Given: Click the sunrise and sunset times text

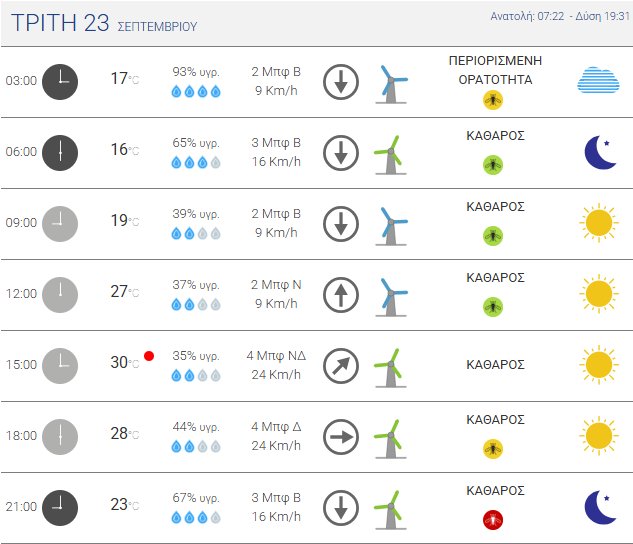Looking at the screenshot, I should point(558,17).
